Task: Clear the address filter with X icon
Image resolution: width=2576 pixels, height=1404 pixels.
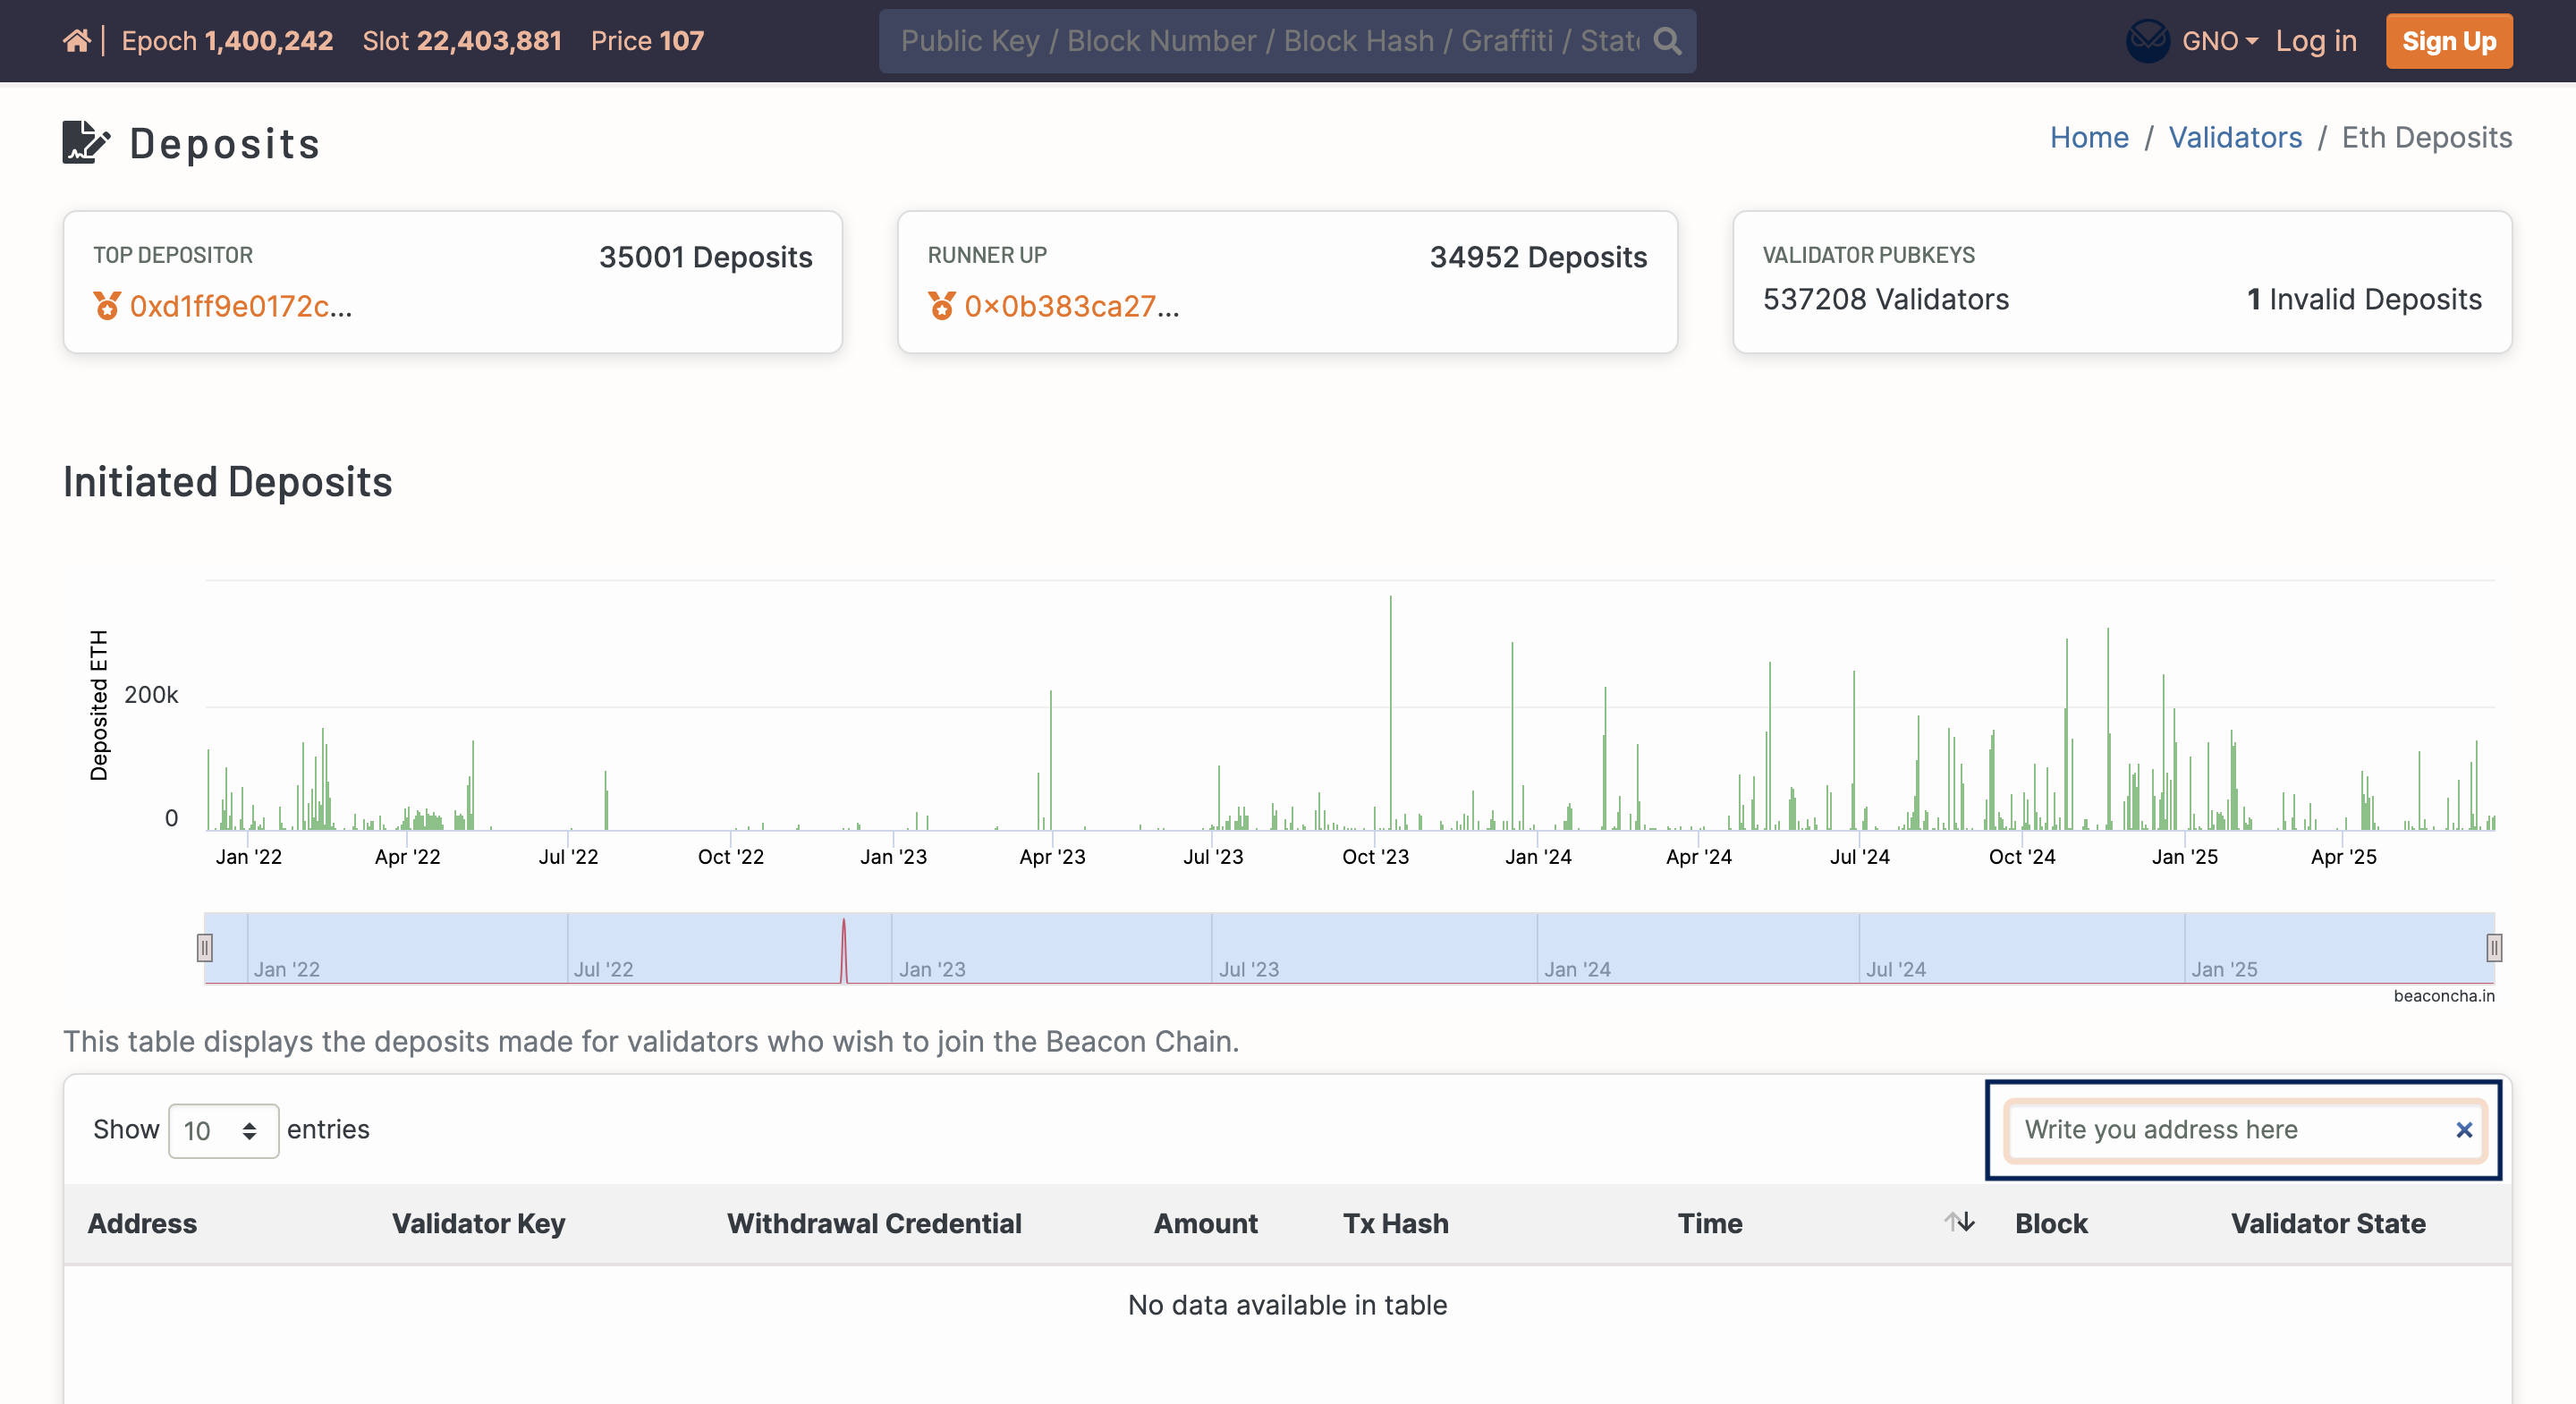Action: coord(2463,1130)
